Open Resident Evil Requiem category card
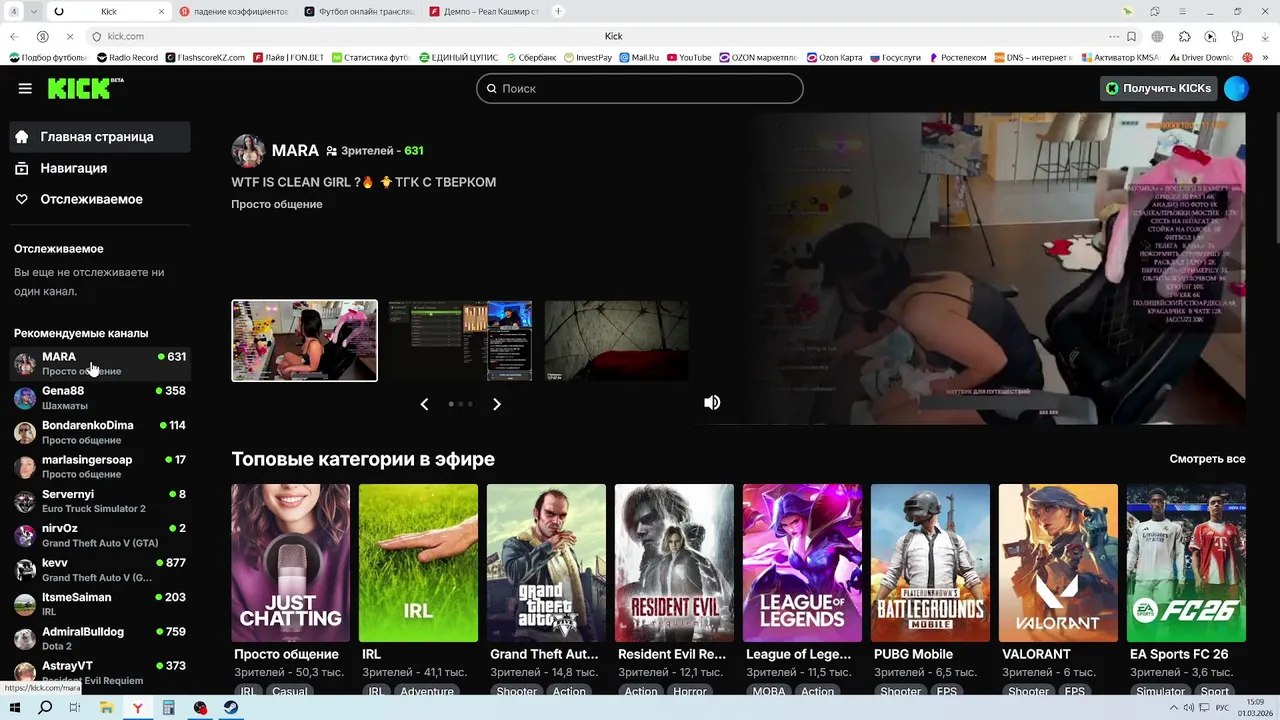Screen dimensions: 1280x720 click(x=674, y=563)
